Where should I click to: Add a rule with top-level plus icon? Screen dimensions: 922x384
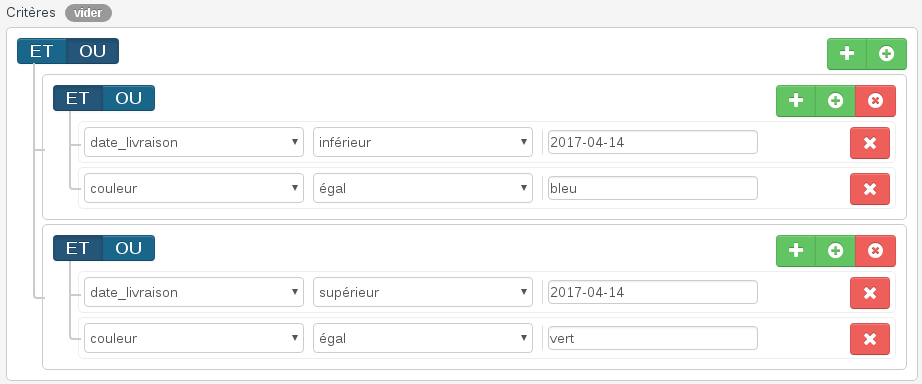[x=847, y=54]
